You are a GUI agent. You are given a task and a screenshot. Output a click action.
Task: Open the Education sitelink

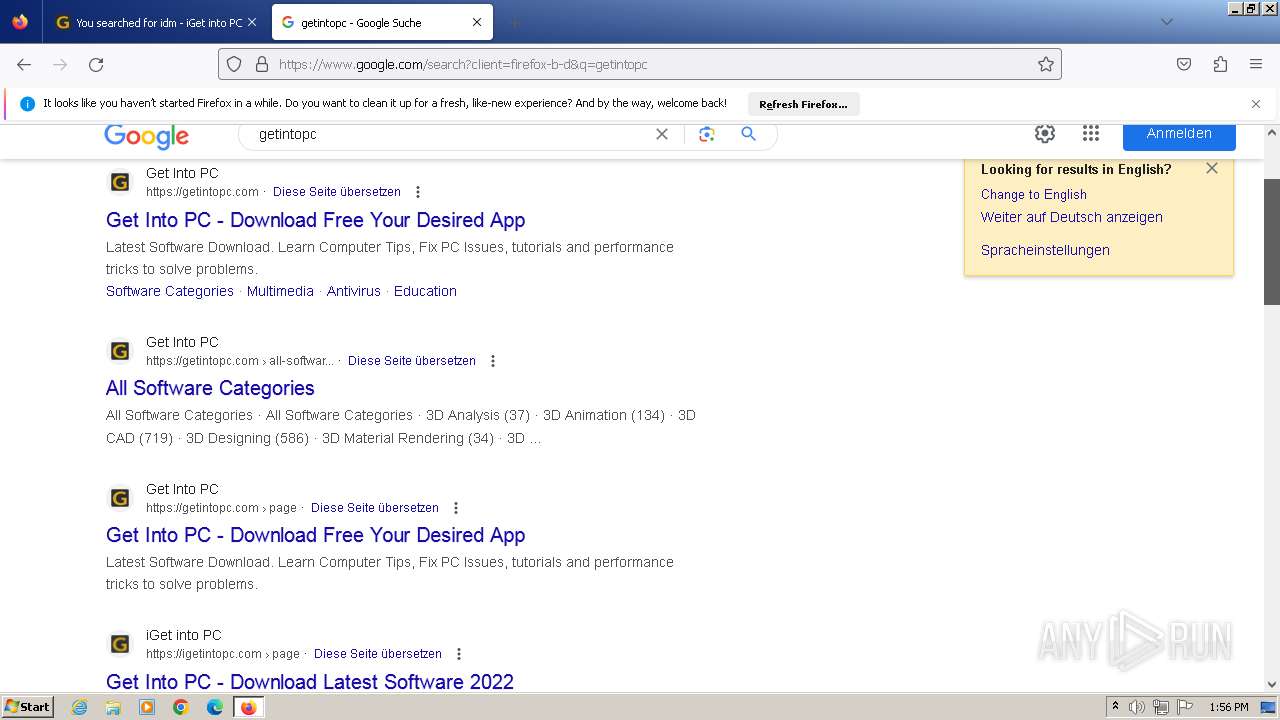(425, 291)
